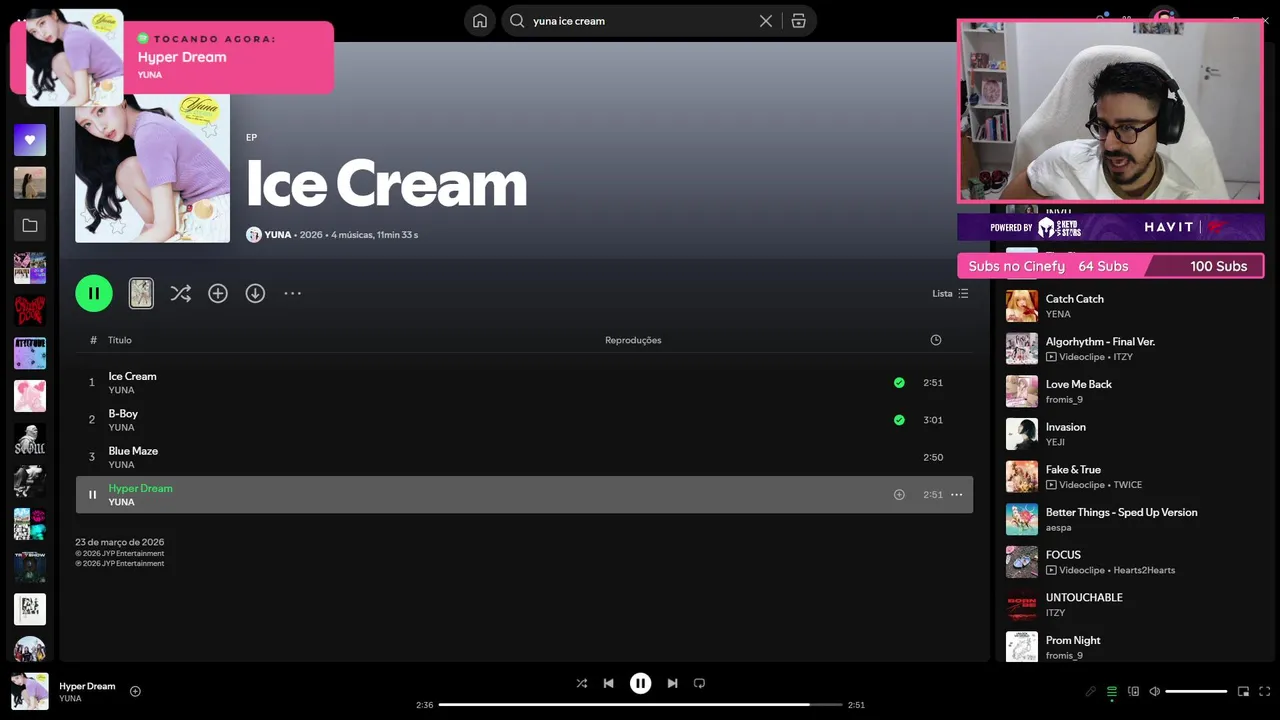Add Hyper Dream track to liked songs

click(x=899, y=495)
